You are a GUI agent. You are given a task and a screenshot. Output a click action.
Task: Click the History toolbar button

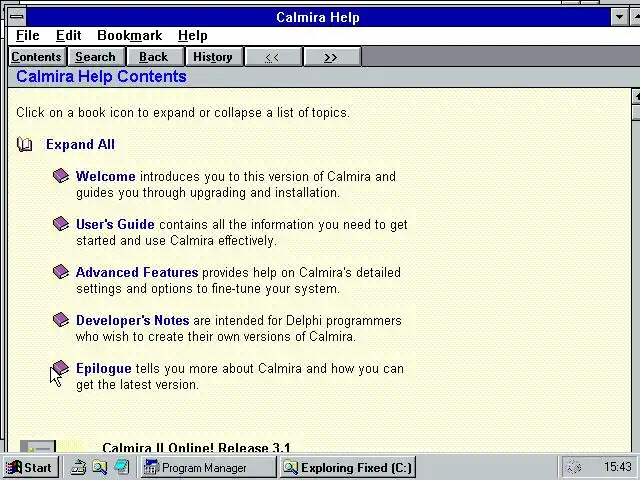click(213, 57)
